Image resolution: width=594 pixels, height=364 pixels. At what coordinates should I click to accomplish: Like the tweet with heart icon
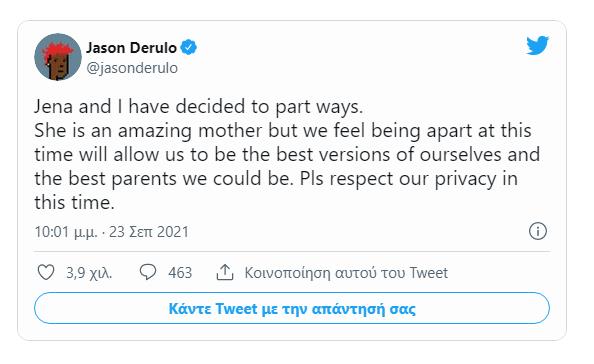pyautogui.click(x=46, y=272)
